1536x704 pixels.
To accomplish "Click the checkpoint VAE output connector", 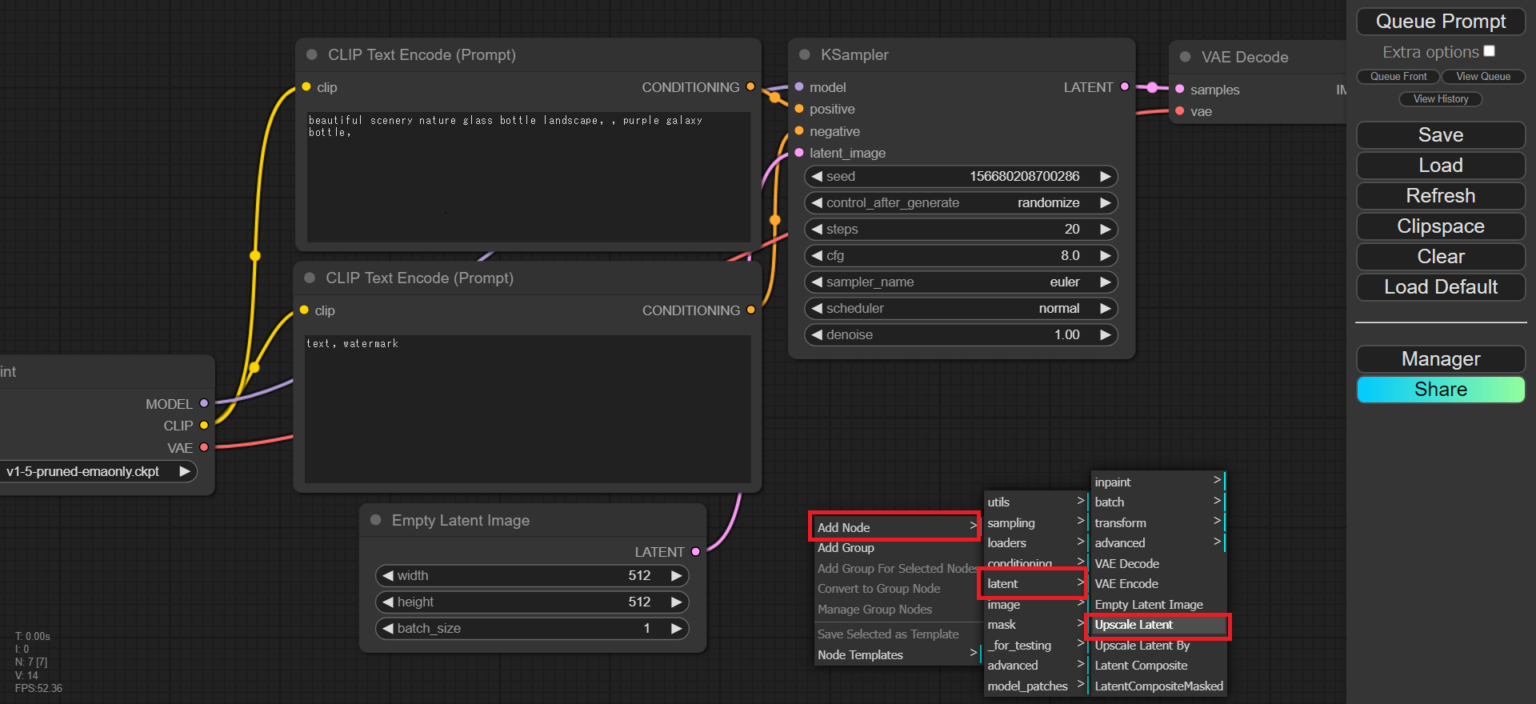I will click(204, 447).
